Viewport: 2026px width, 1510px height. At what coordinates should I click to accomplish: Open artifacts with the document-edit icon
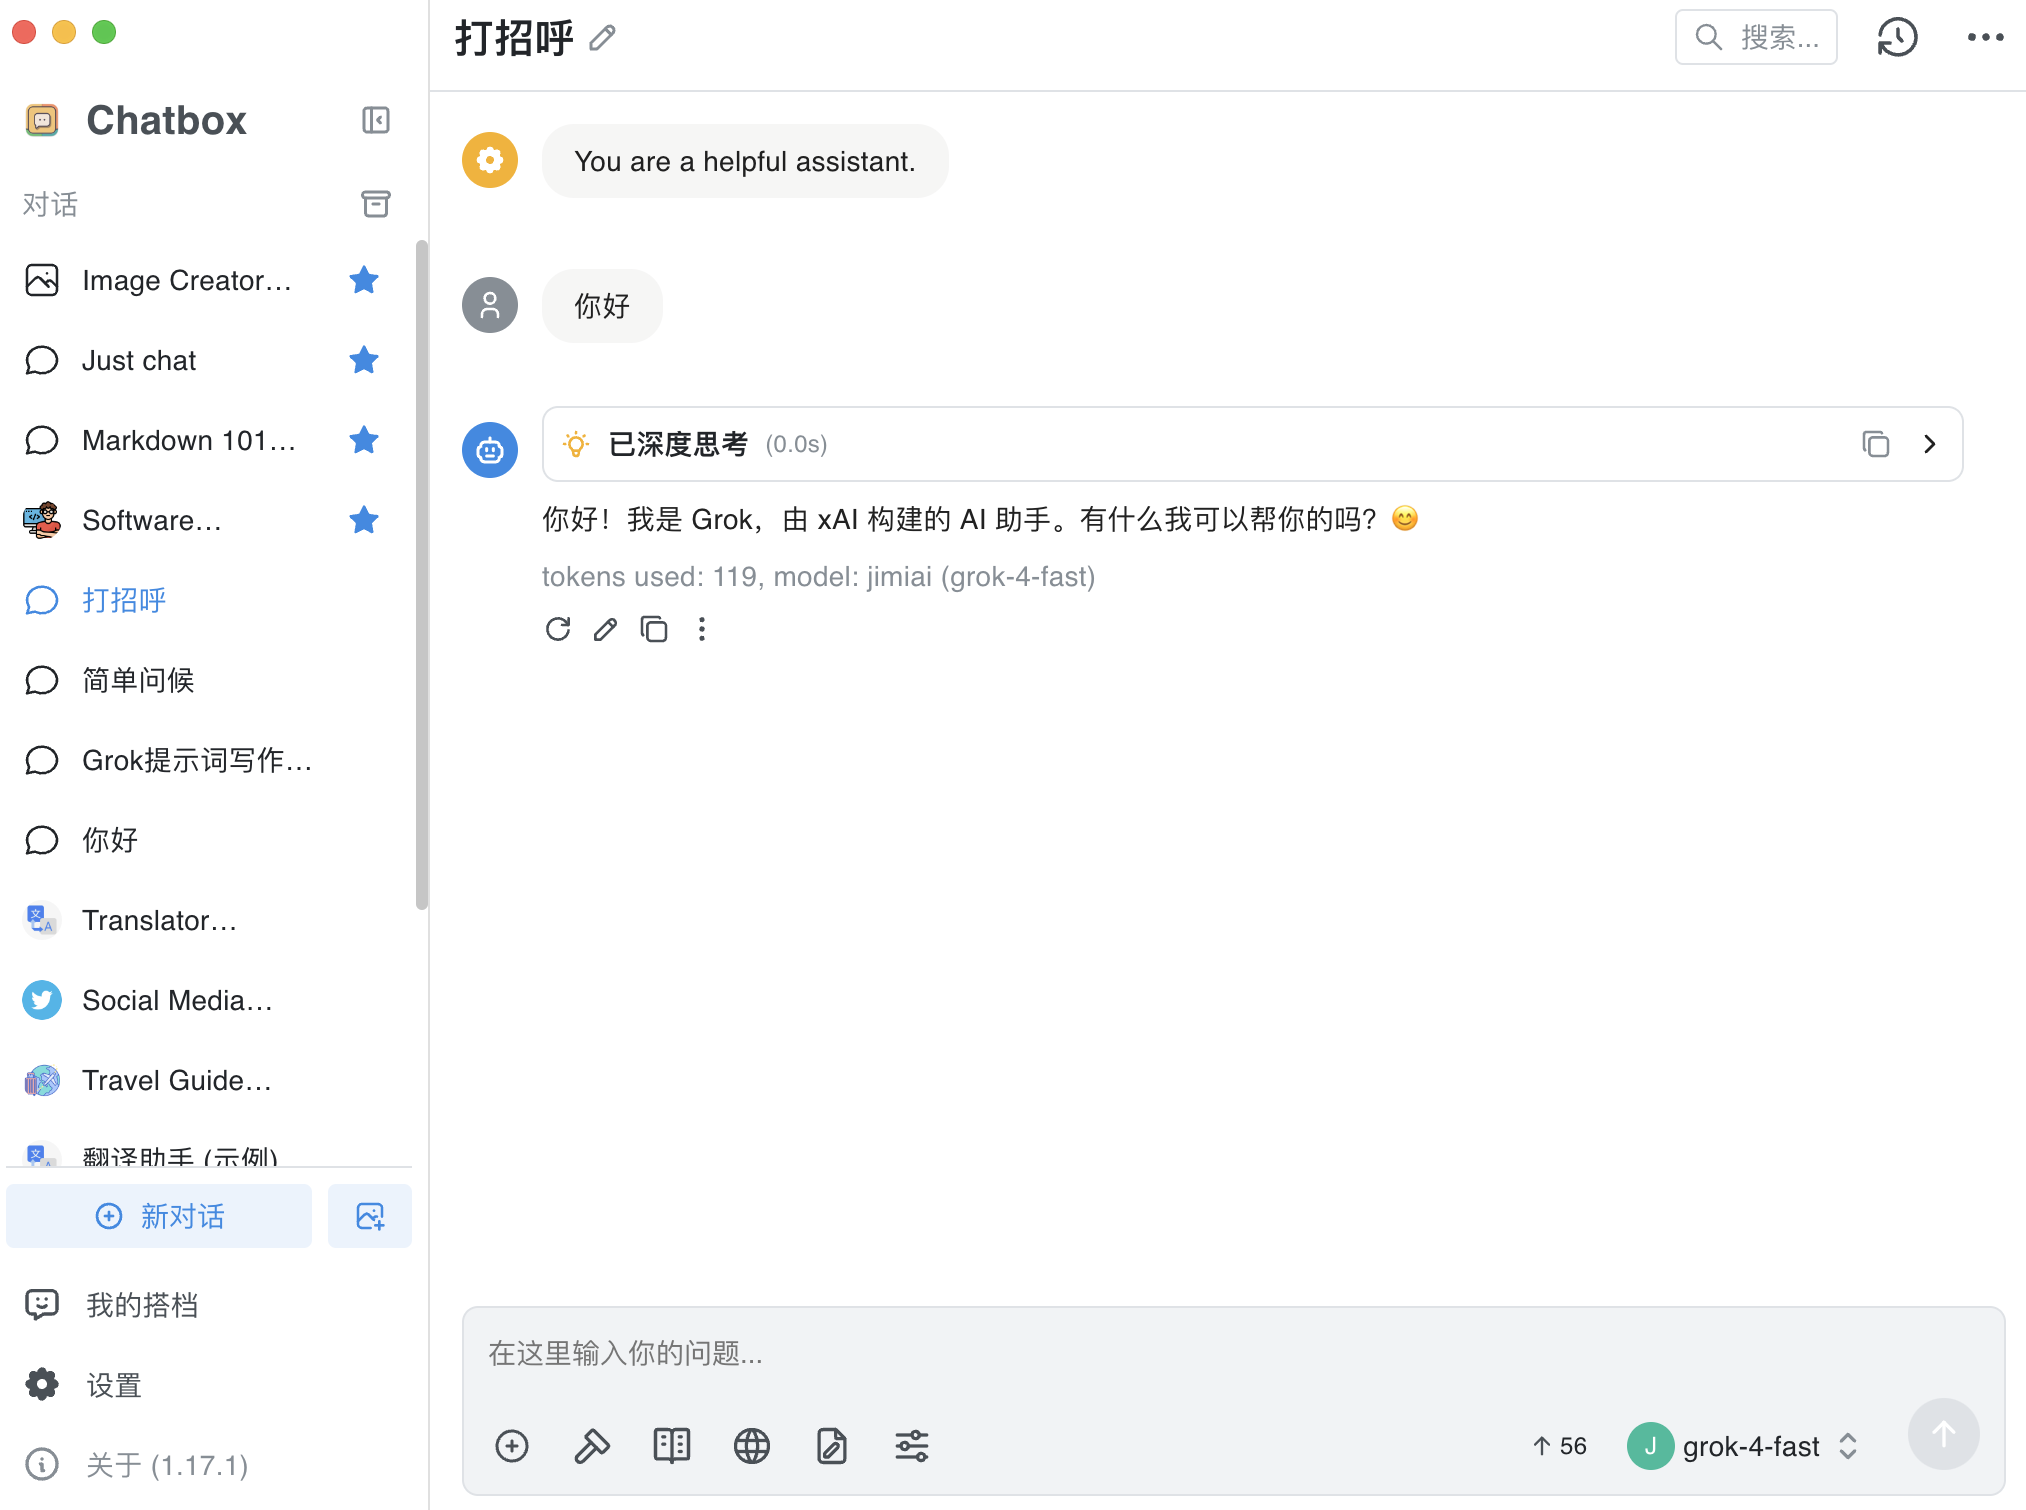[831, 1445]
